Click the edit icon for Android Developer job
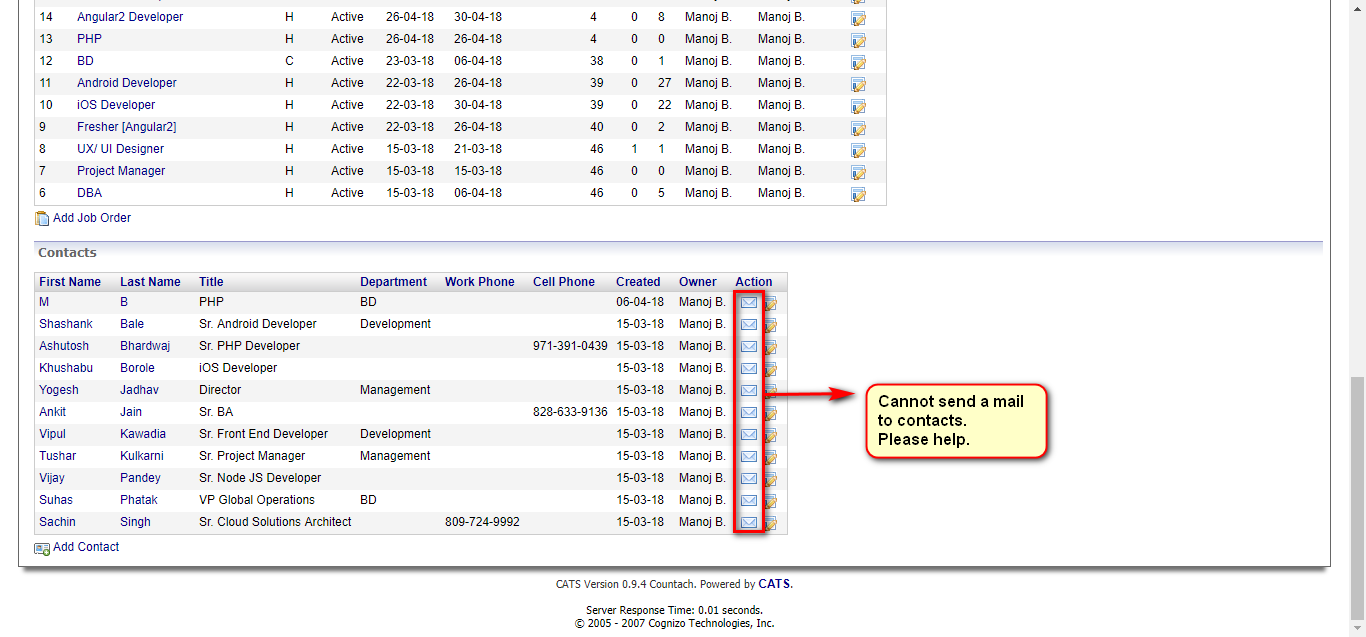 pyautogui.click(x=858, y=84)
